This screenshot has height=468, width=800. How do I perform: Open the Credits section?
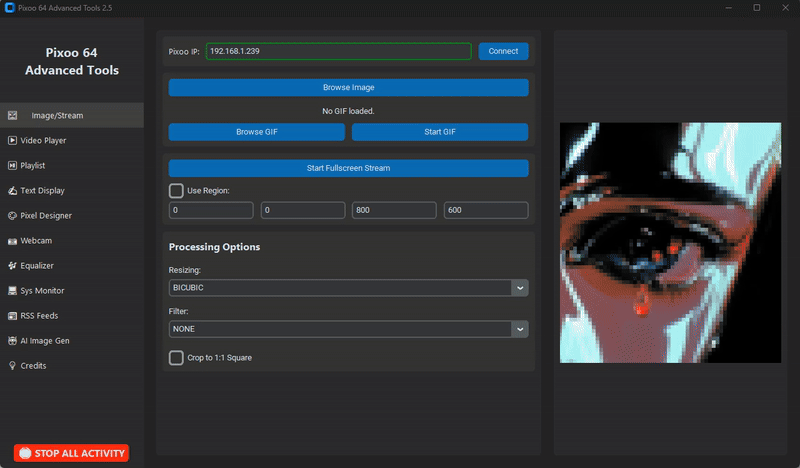[x=71, y=365]
